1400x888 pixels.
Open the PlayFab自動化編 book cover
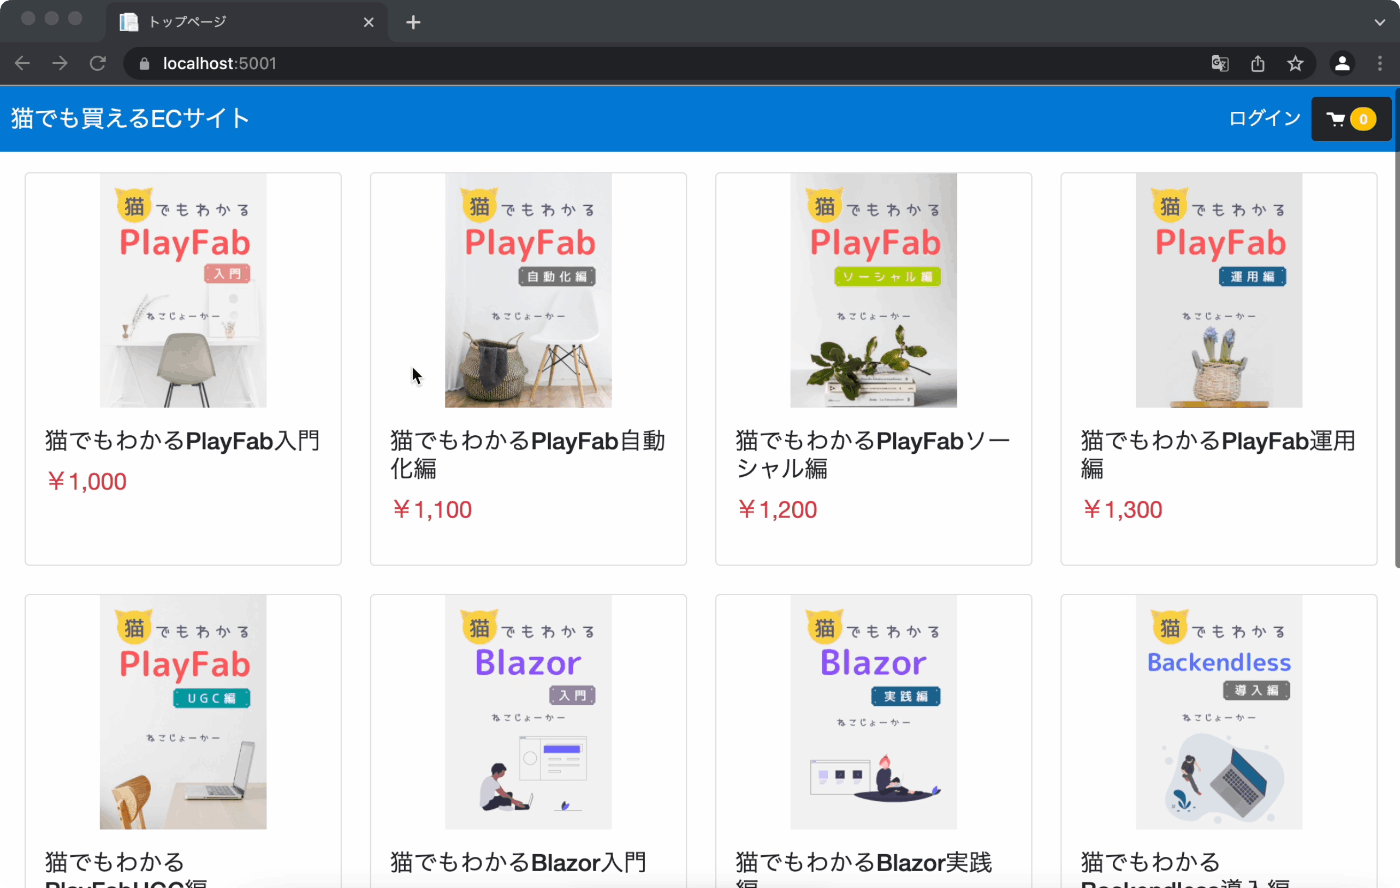[528, 290]
